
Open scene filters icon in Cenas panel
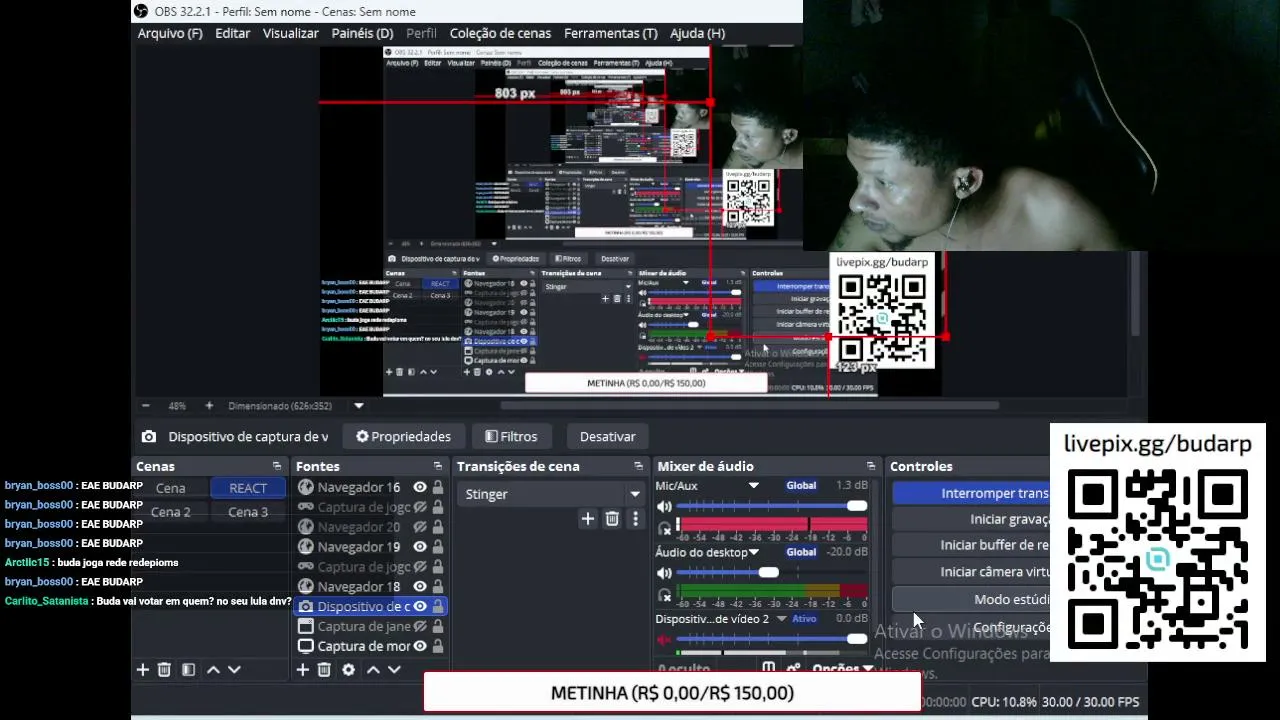(188, 670)
